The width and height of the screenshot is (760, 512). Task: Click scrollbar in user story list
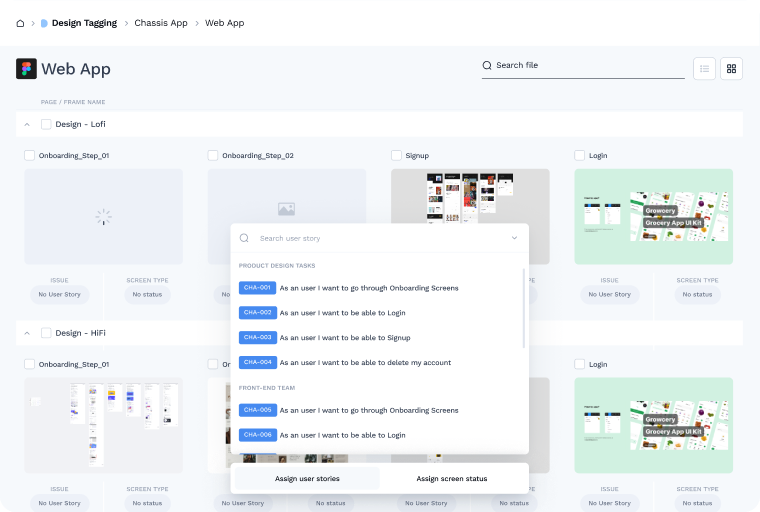coord(523,308)
